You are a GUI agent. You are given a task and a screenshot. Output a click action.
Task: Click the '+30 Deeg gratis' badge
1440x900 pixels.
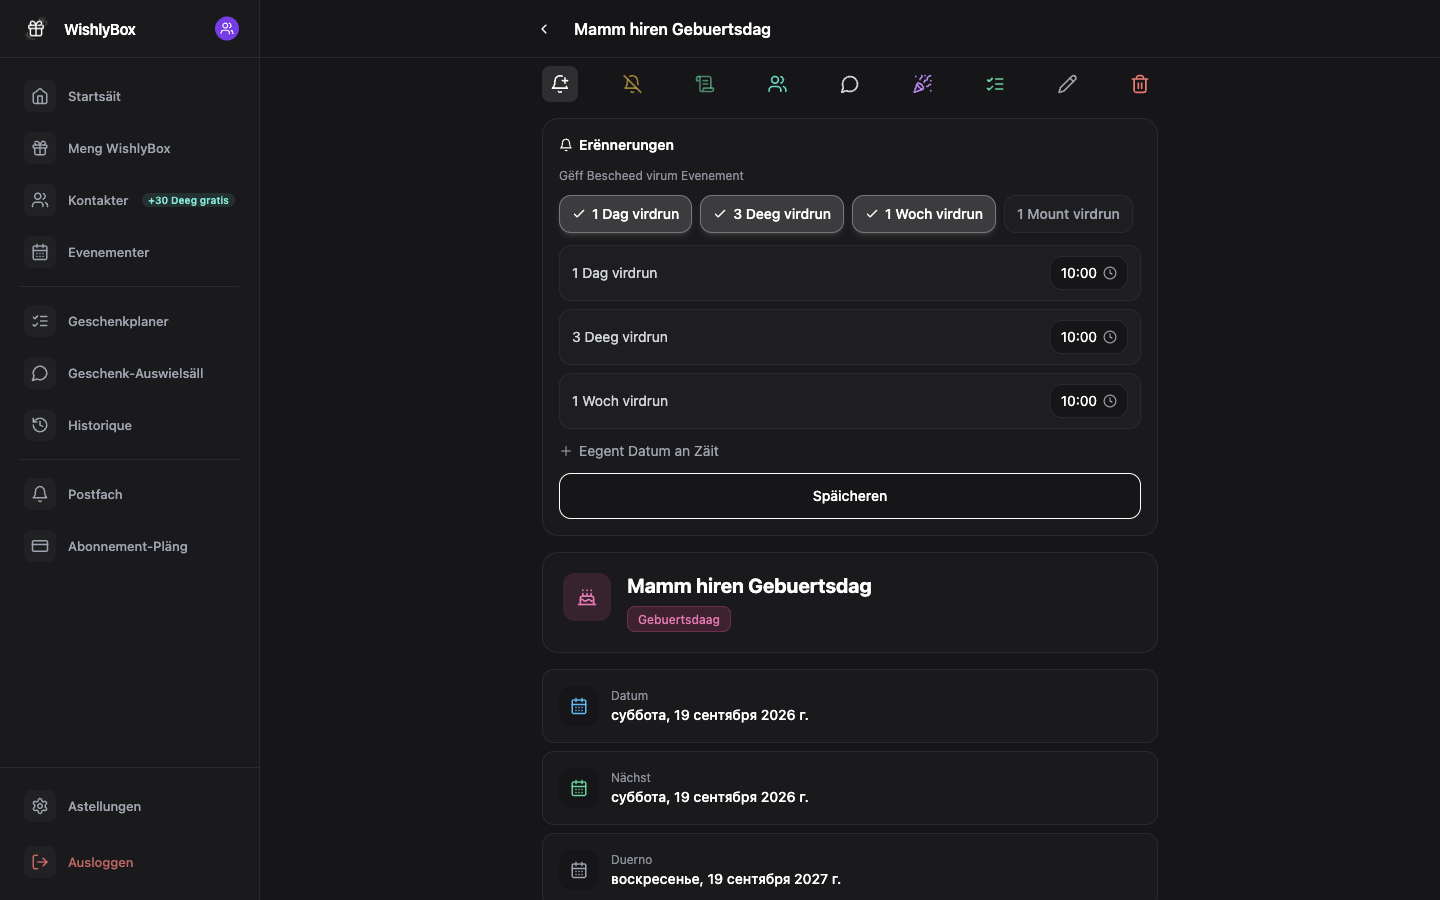188,200
